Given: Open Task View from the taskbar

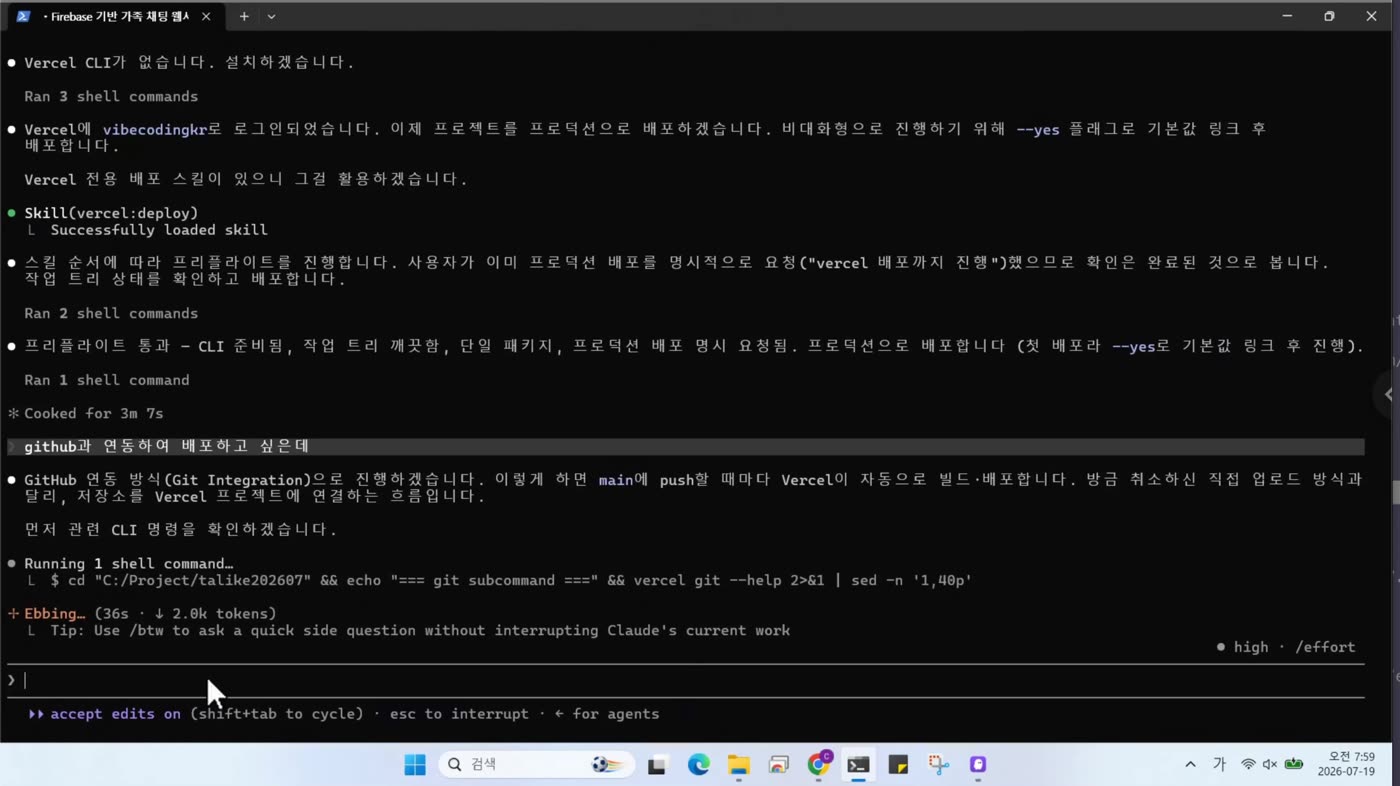Looking at the screenshot, I should pos(657,765).
